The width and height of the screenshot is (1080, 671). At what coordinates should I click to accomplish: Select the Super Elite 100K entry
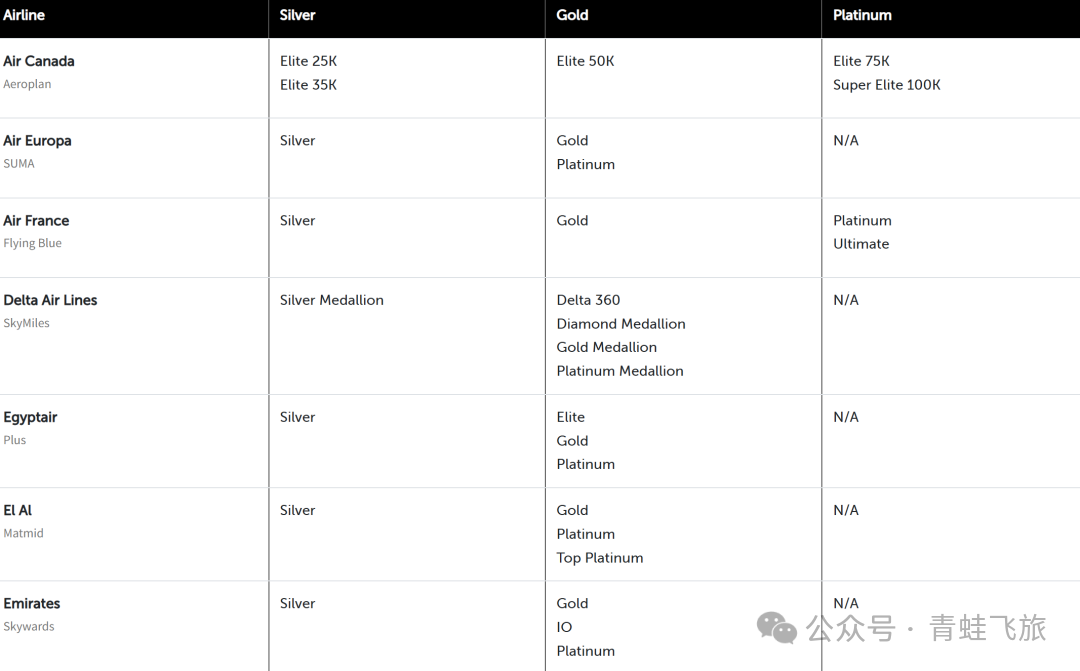coord(886,85)
